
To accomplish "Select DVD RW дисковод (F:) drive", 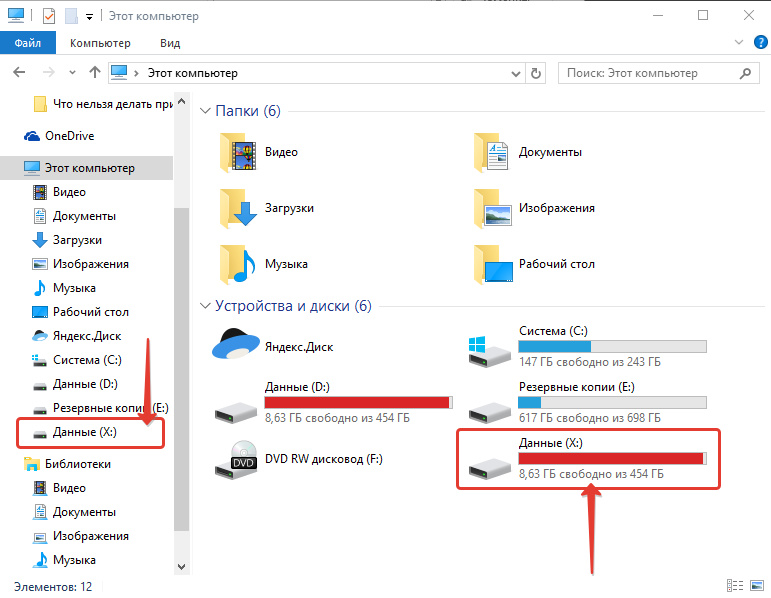I will click(298, 459).
